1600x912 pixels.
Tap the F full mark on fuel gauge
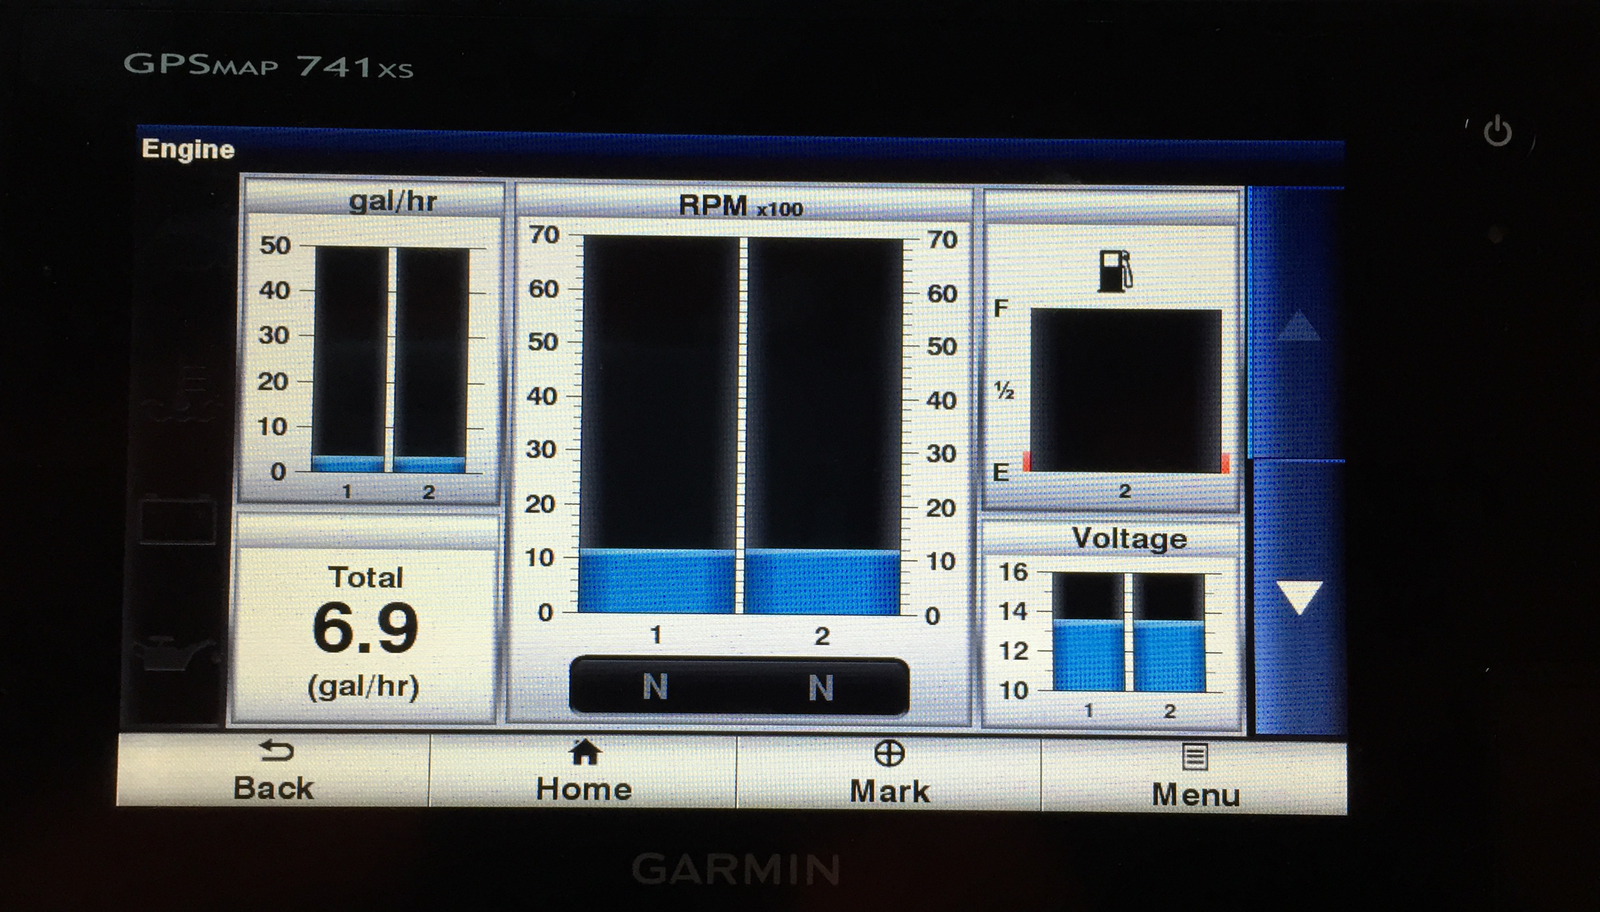point(1001,308)
